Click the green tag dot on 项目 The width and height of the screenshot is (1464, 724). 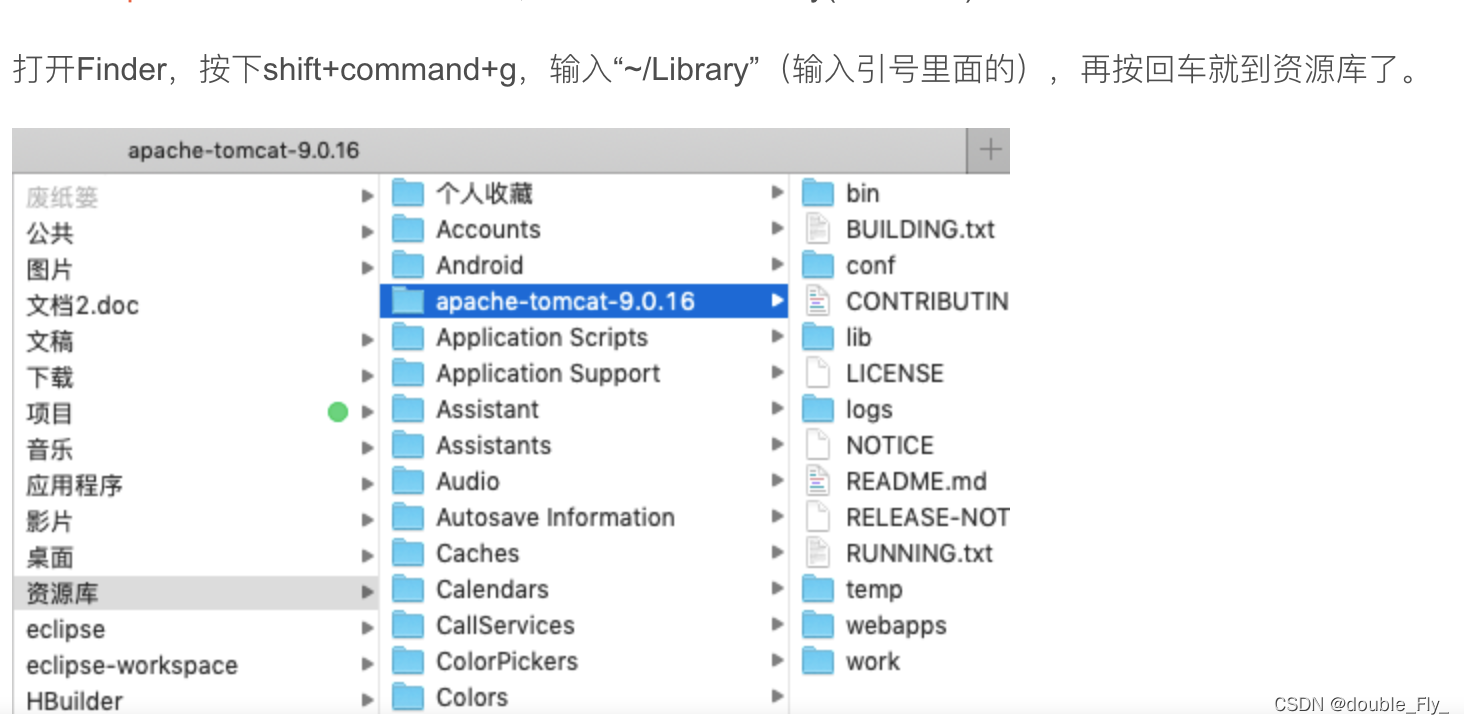point(338,411)
